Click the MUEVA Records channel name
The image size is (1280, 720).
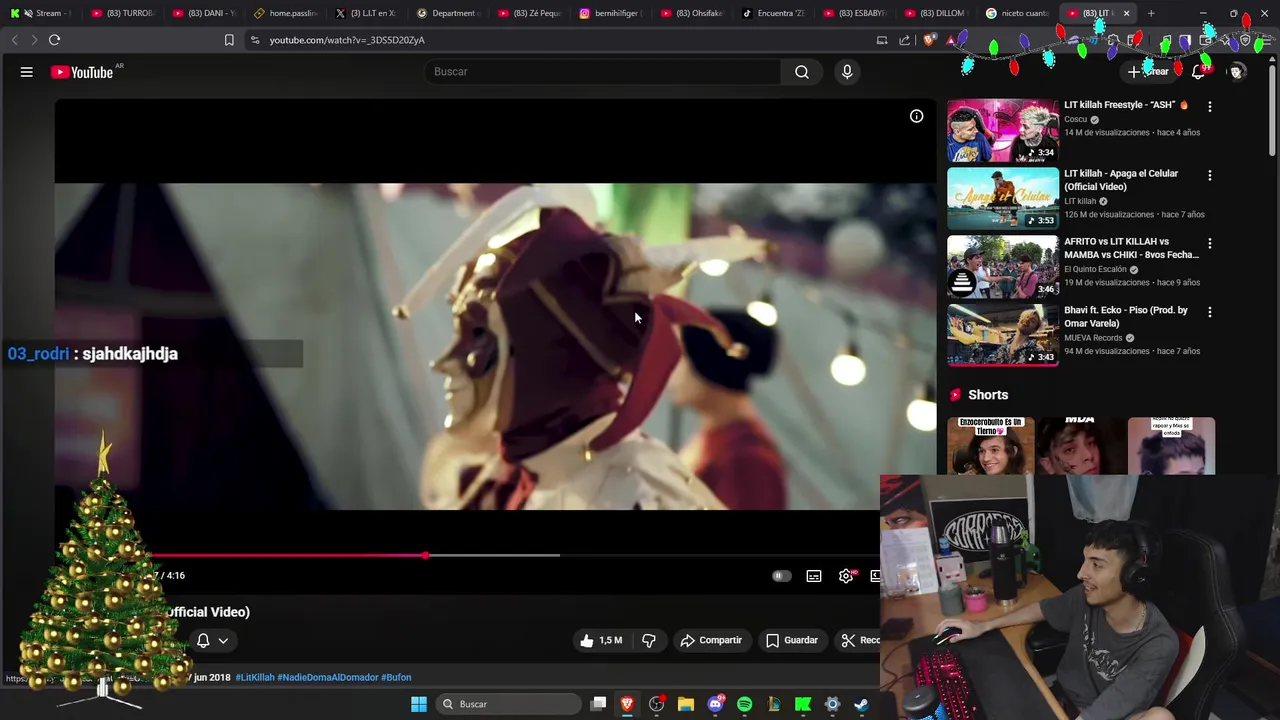1093,338
